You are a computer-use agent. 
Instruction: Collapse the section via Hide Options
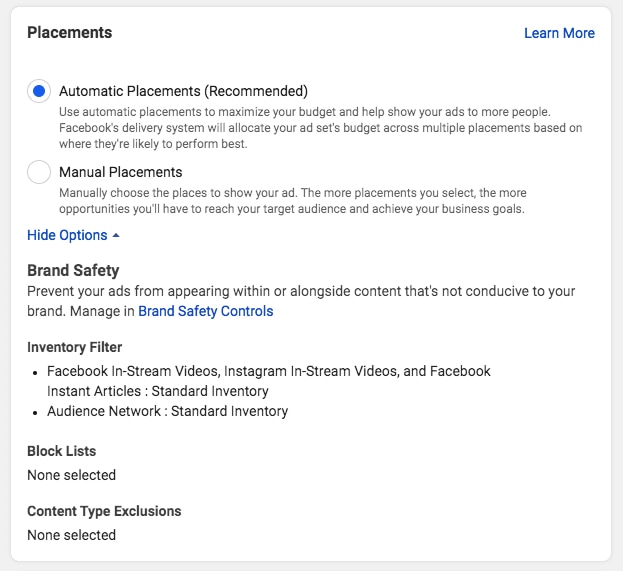[x=67, y=235]
